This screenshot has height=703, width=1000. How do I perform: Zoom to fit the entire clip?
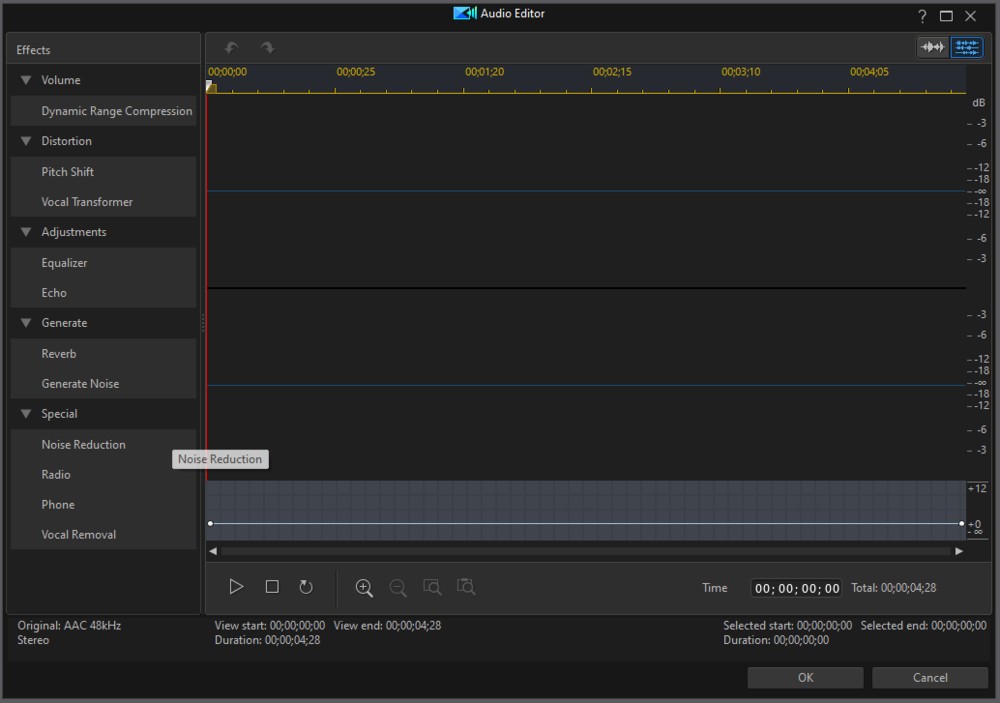click(465, 587)
